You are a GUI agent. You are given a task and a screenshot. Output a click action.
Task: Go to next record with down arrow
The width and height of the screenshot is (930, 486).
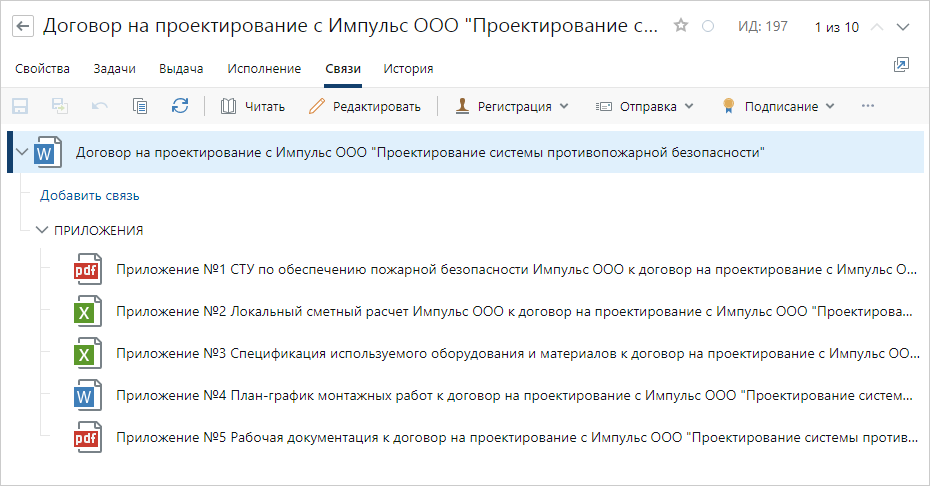tap(903, 27)
